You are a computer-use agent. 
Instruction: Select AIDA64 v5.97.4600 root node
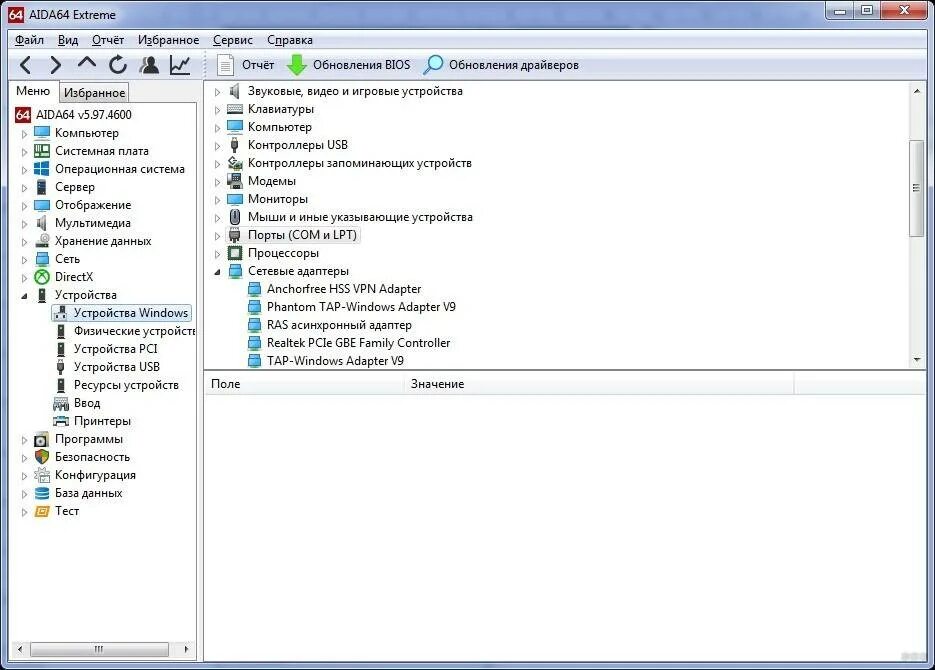83,114
